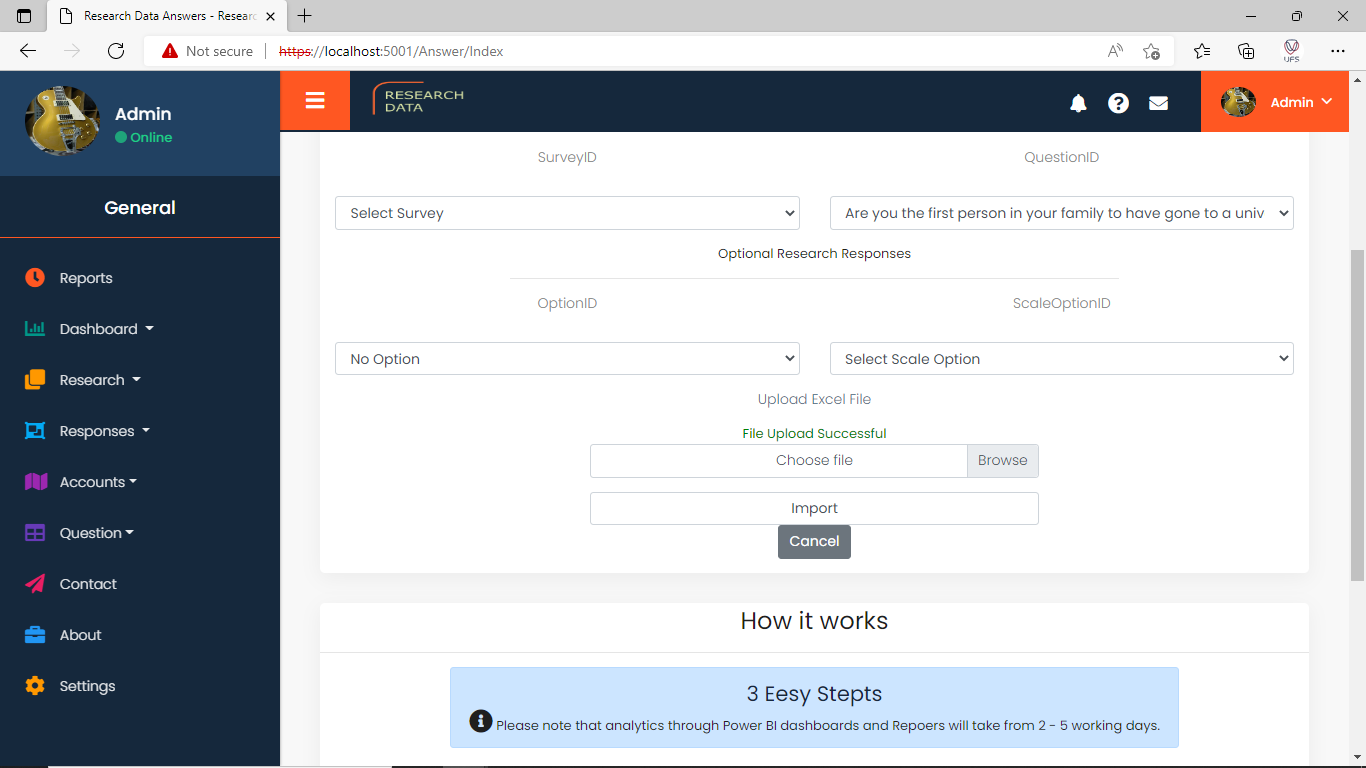Click the About briefcase icon

(35, 635)
